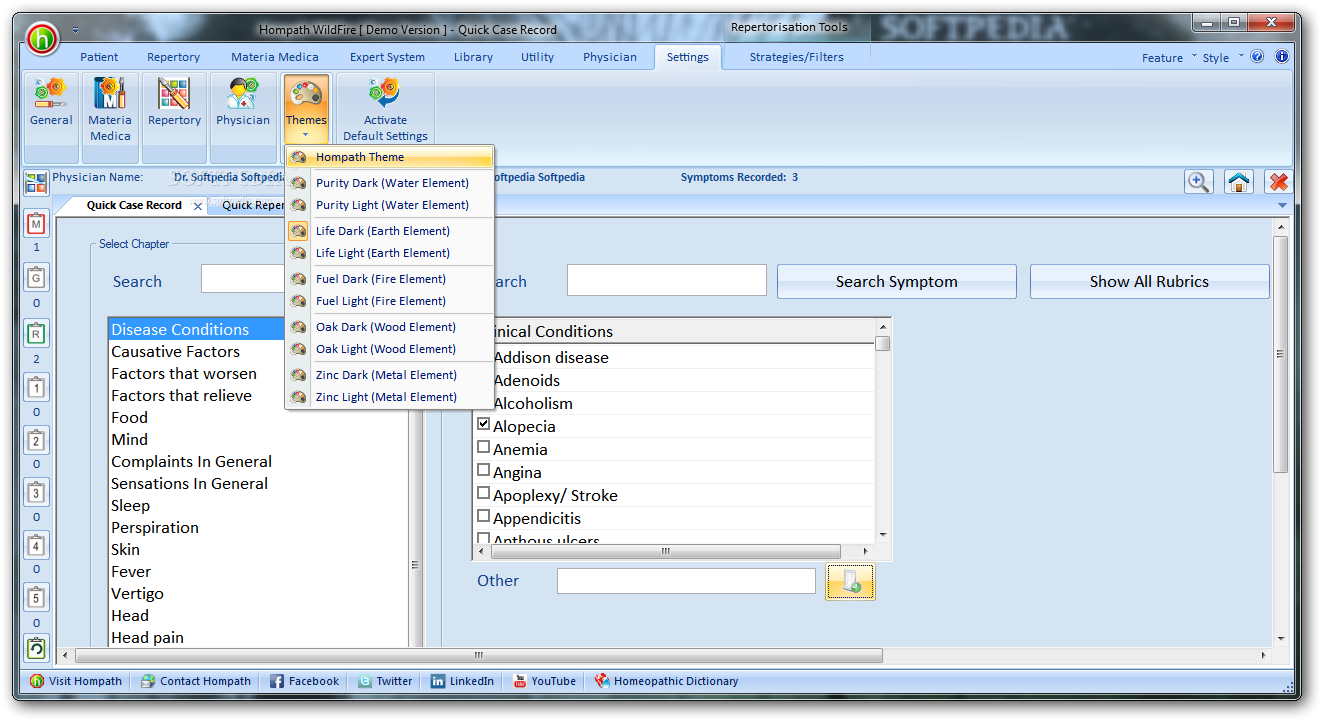The image size is (1322, 721).
Task: Check the Appendicitis checkbox
Action: (484, 516)
